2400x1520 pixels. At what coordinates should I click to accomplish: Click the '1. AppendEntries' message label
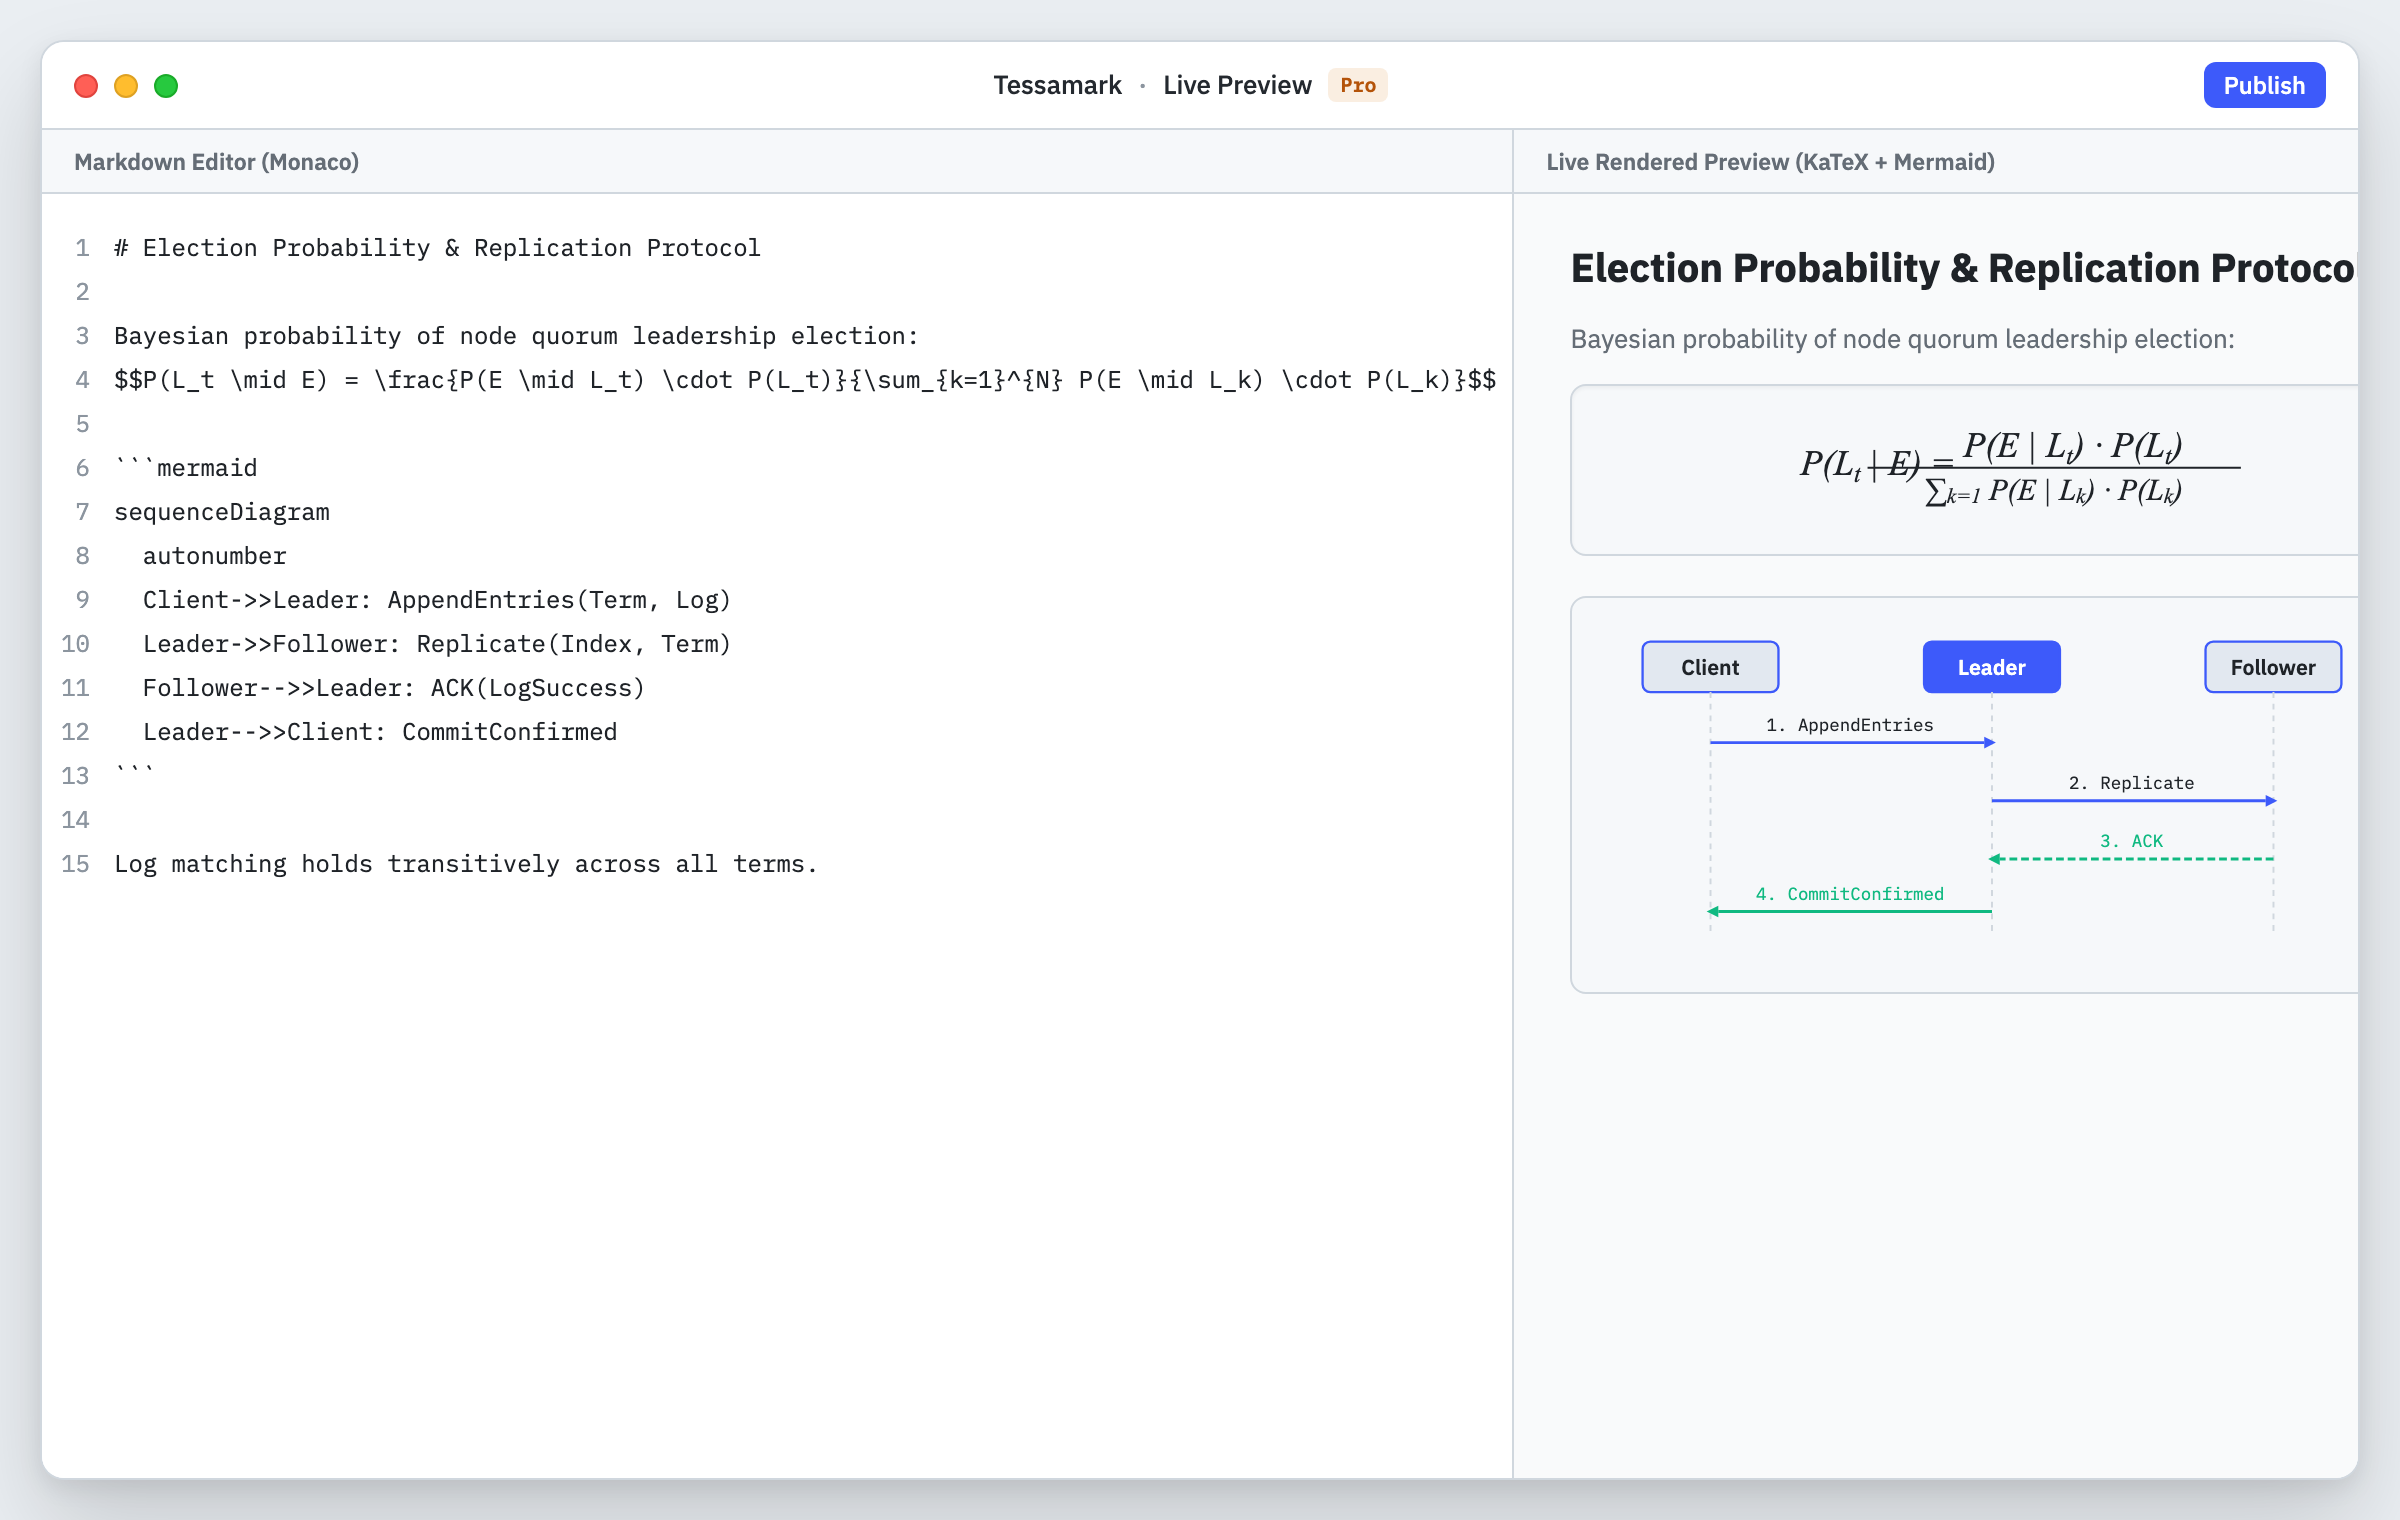coord(1850,725)
